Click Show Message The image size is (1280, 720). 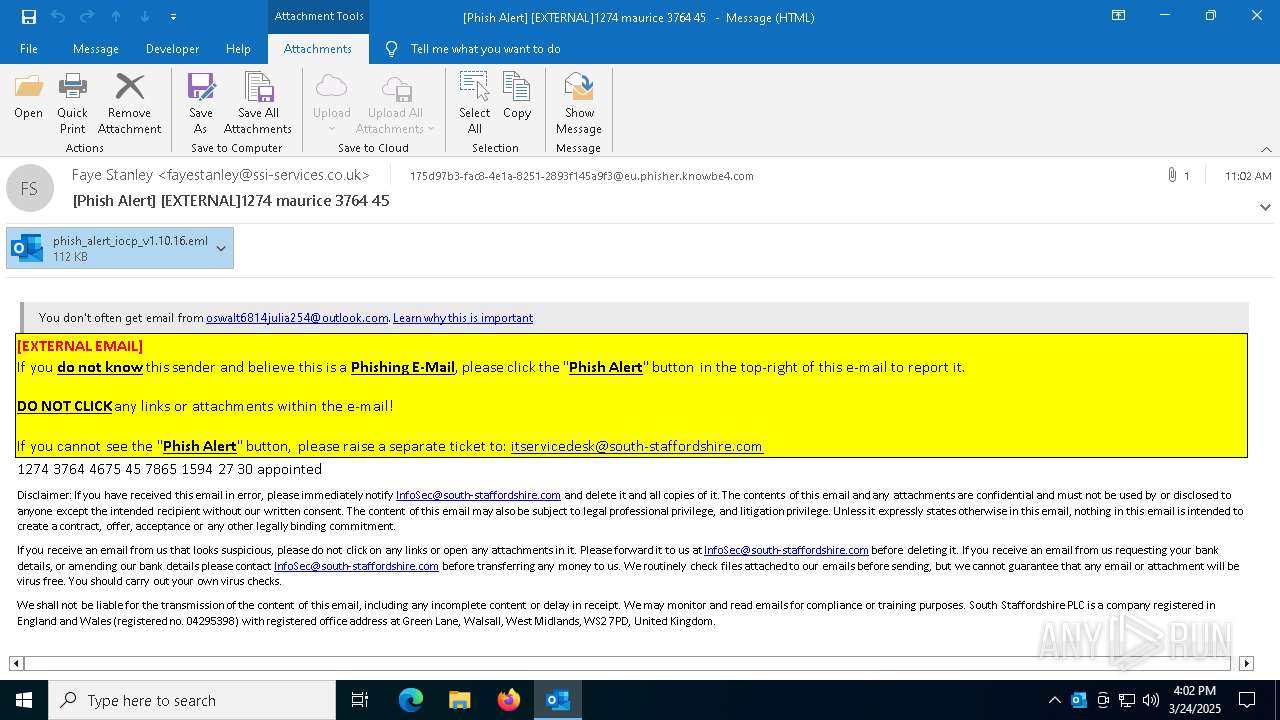click(x=579, y=104)
